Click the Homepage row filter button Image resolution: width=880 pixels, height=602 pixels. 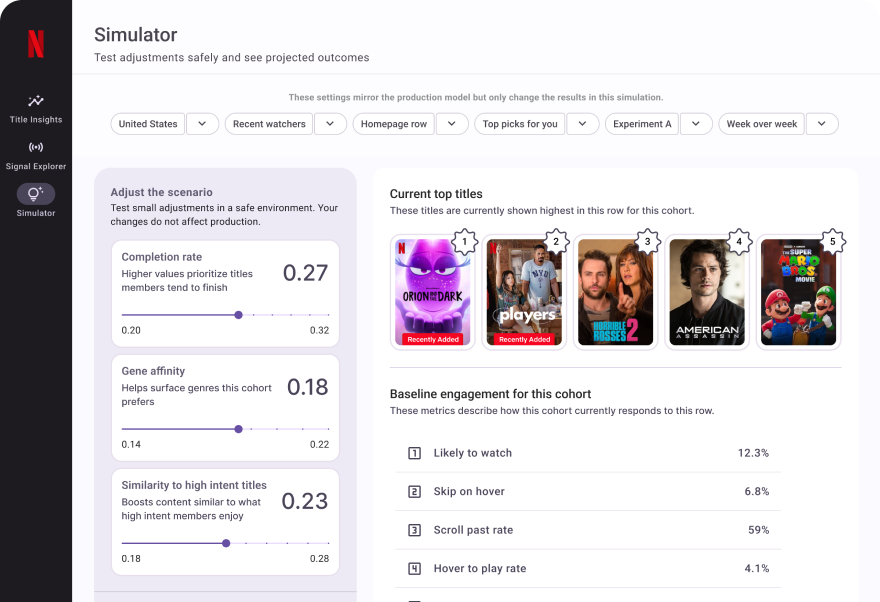393,124
